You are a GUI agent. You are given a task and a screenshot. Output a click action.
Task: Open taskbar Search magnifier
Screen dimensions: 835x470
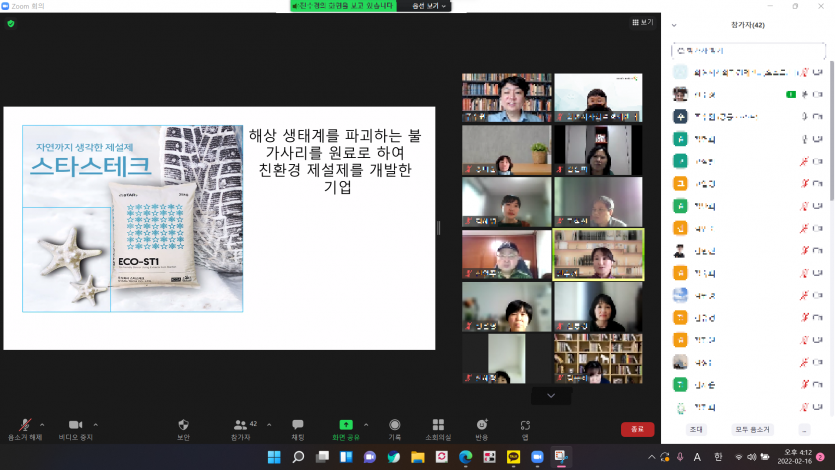(298, 457)
